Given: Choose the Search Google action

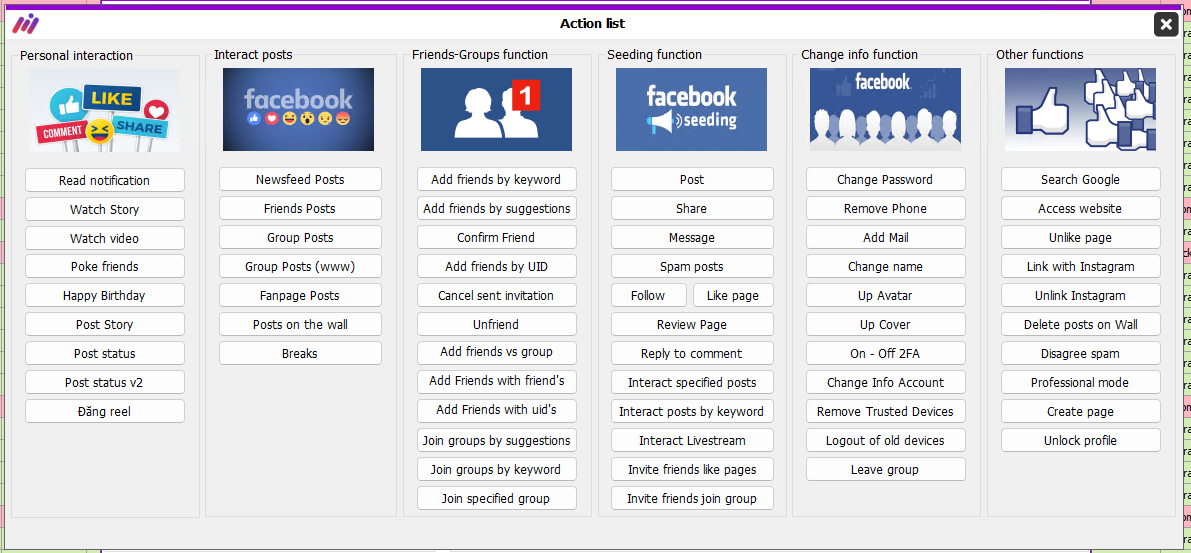Looking at the screenshot, I should (1080, 179).
